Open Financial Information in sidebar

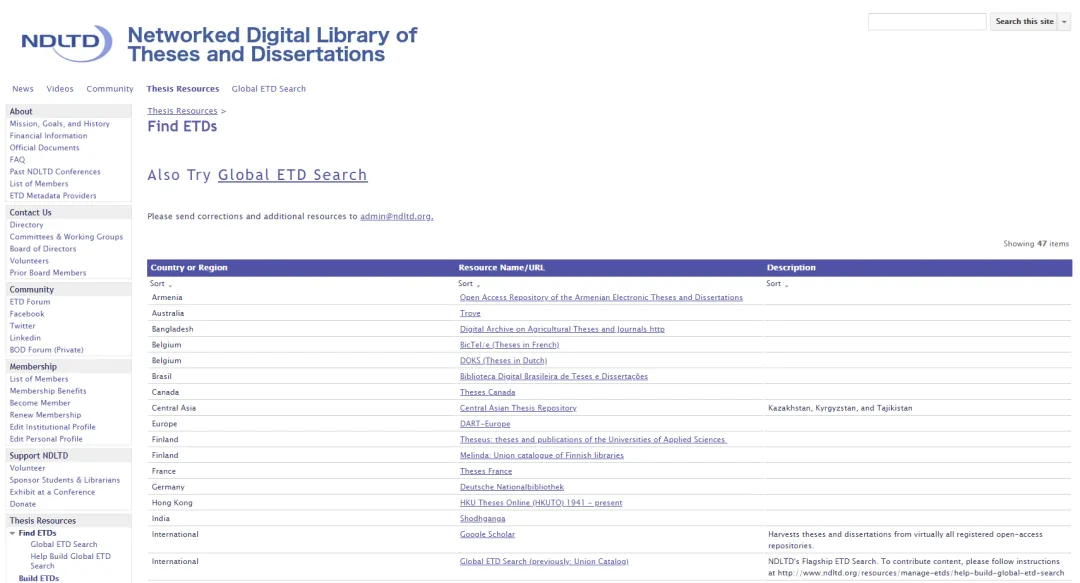48,136
